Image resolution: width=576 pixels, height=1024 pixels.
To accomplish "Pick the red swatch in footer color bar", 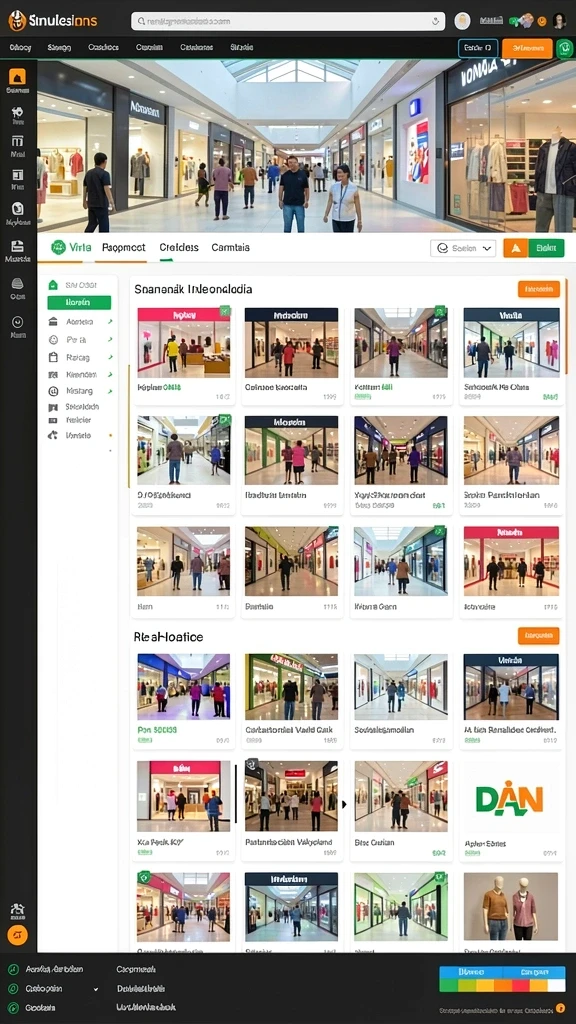I will coord(521,985).
